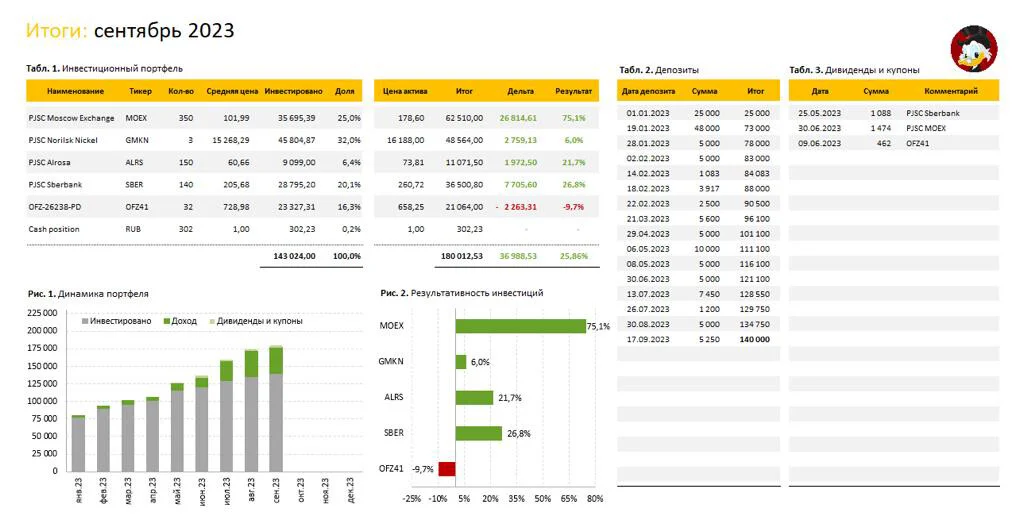Click the GMKN ticker cell in the portfolio table
Image resolution: width=1024 pixels, height=524 pixels.
pyautogui.click(x=137, y=140)
